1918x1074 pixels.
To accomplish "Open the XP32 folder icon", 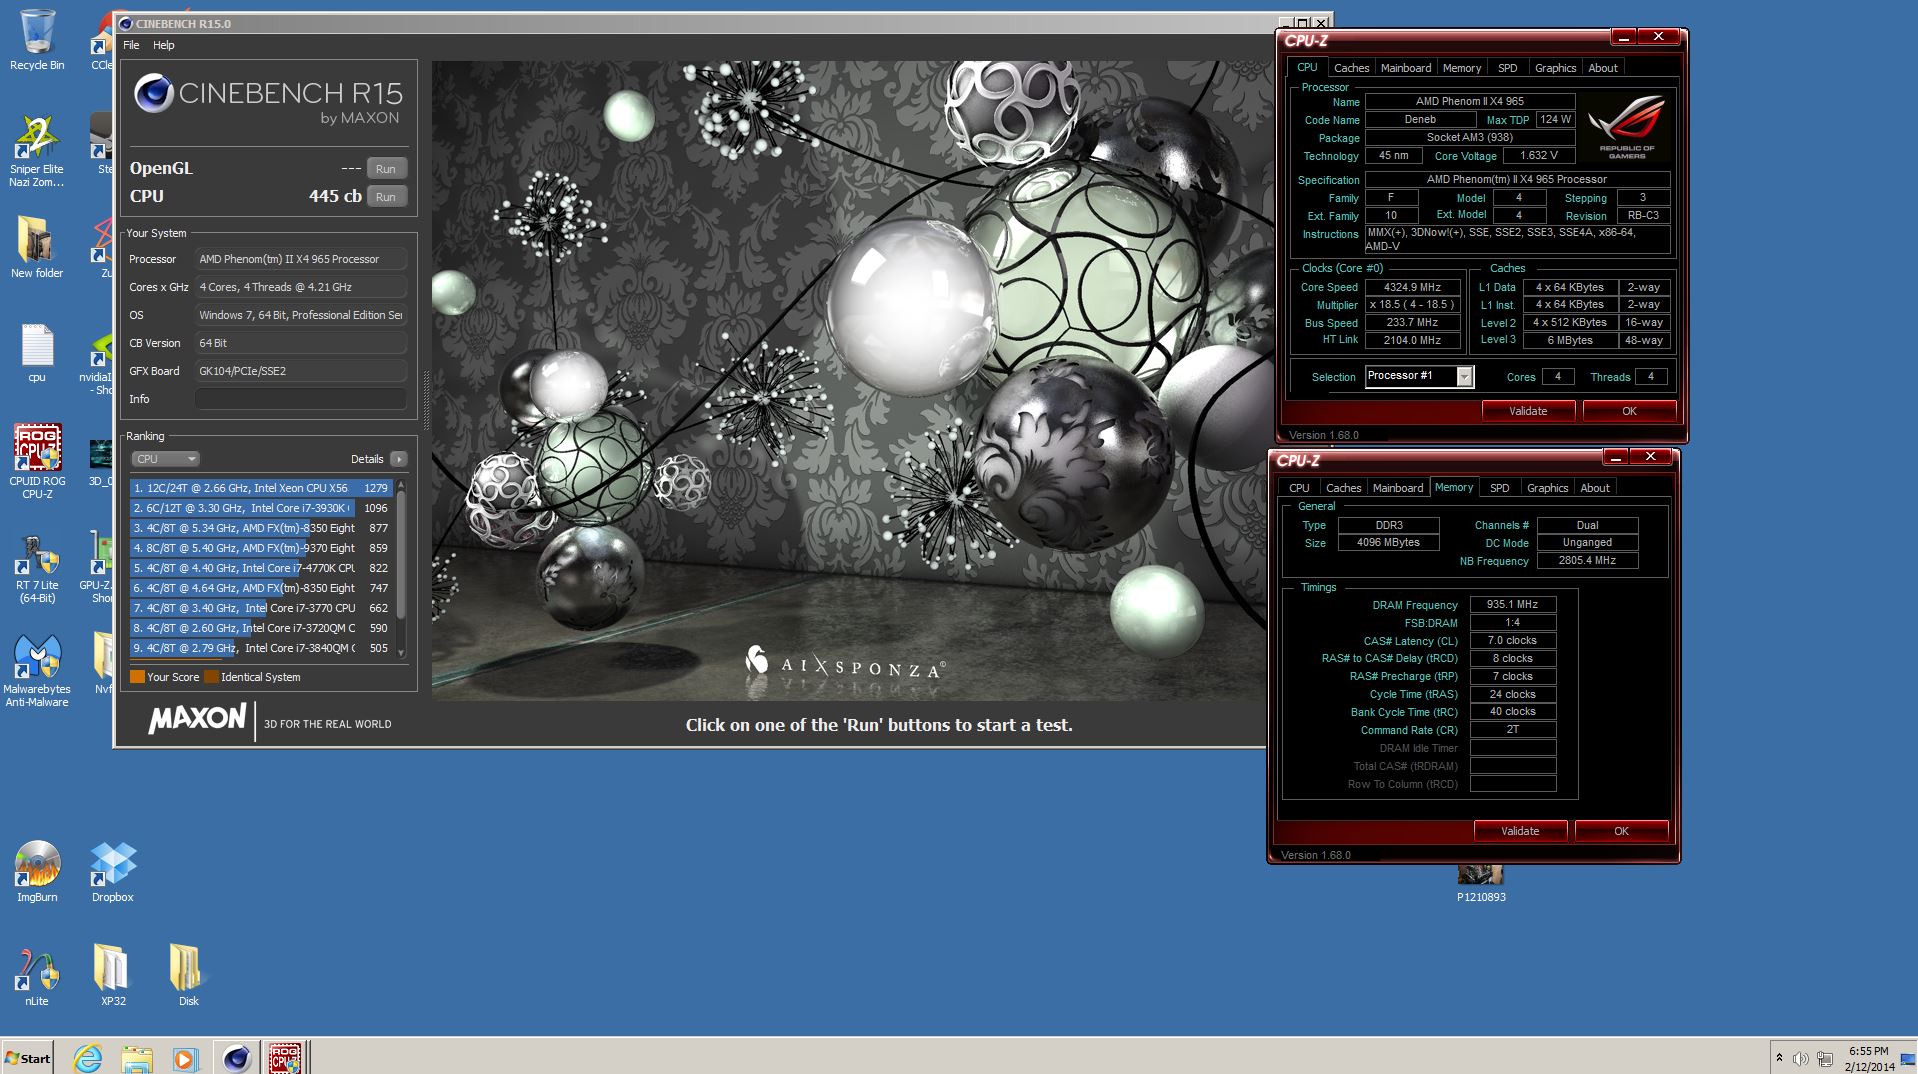I will (112, 976).
